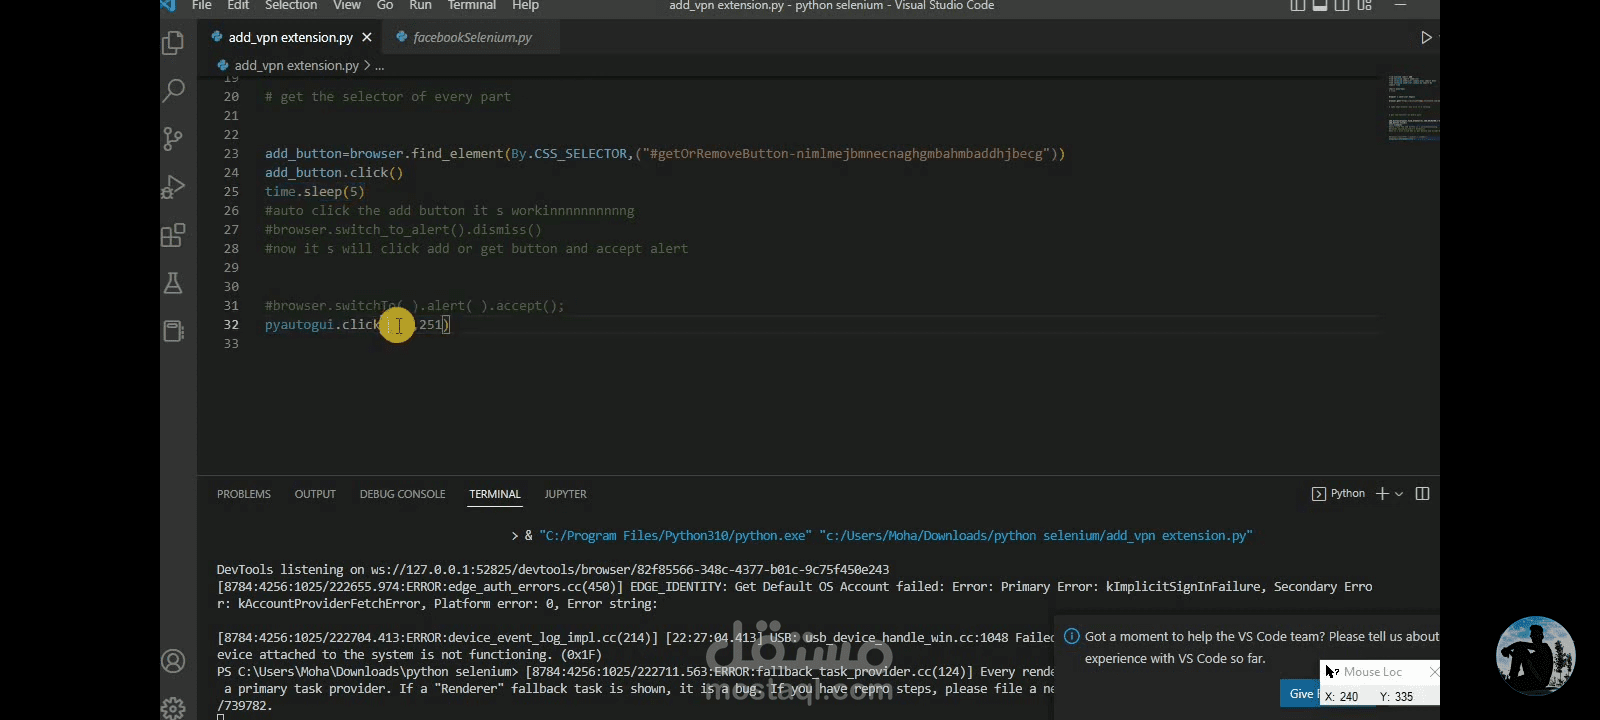The image size is (1600, 720).
Task: Open the Go menu
Action: (385, 5)
